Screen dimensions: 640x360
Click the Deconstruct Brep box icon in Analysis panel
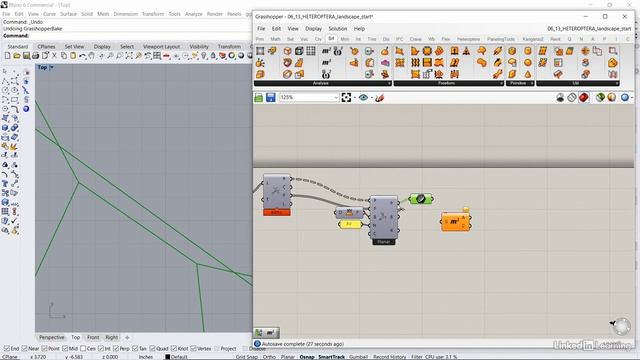[x=288, y=51]
